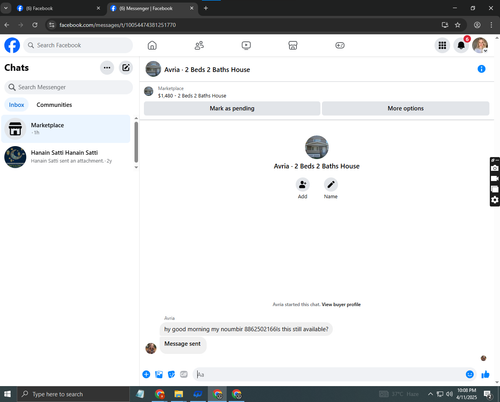This screenshot has width=500, height=402.
Task: Open the browser three-dots menu
Action: click(491, 25)
